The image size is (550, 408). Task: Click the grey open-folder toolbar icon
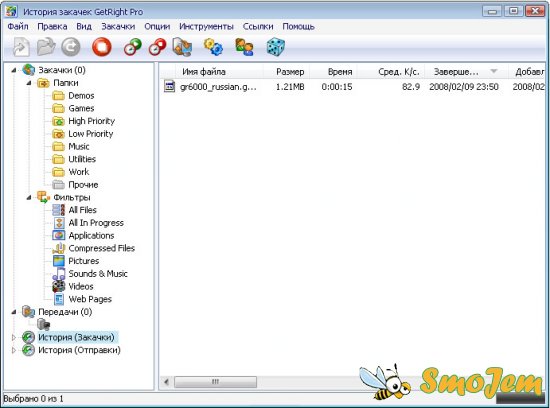click(46, 47)
